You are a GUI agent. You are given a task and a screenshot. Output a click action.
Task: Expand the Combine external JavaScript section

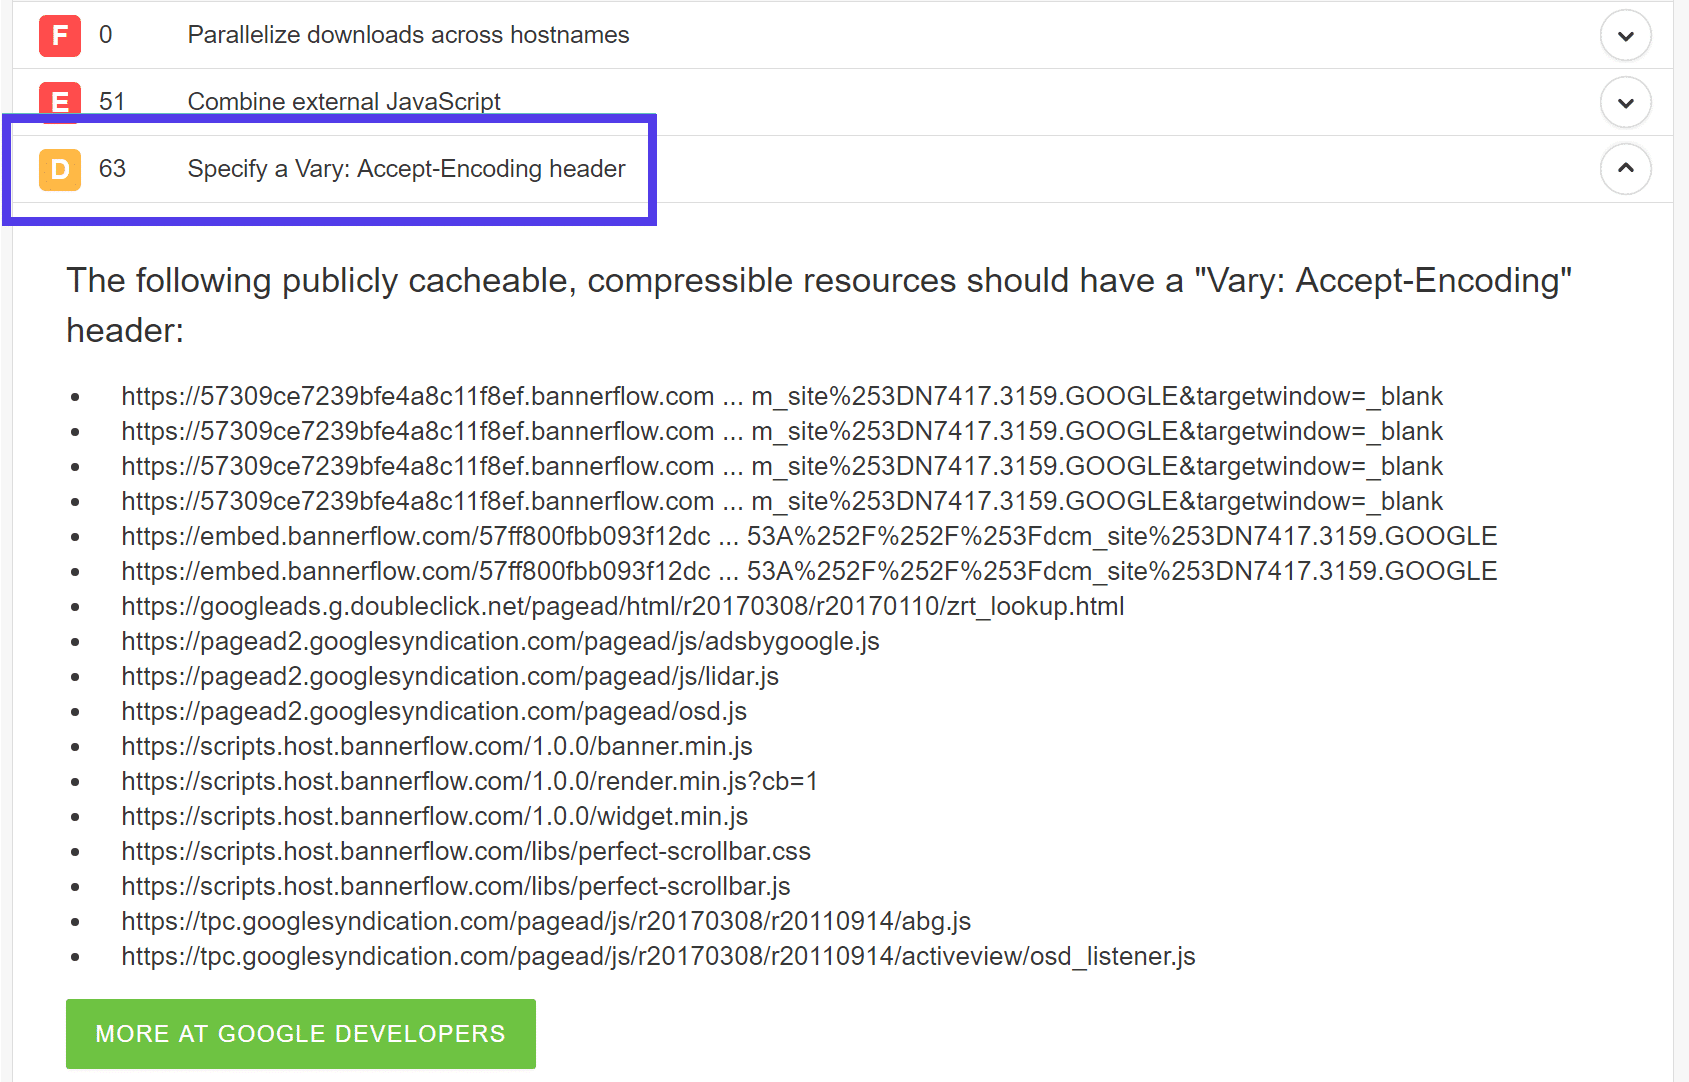(x=1625, y=101)
